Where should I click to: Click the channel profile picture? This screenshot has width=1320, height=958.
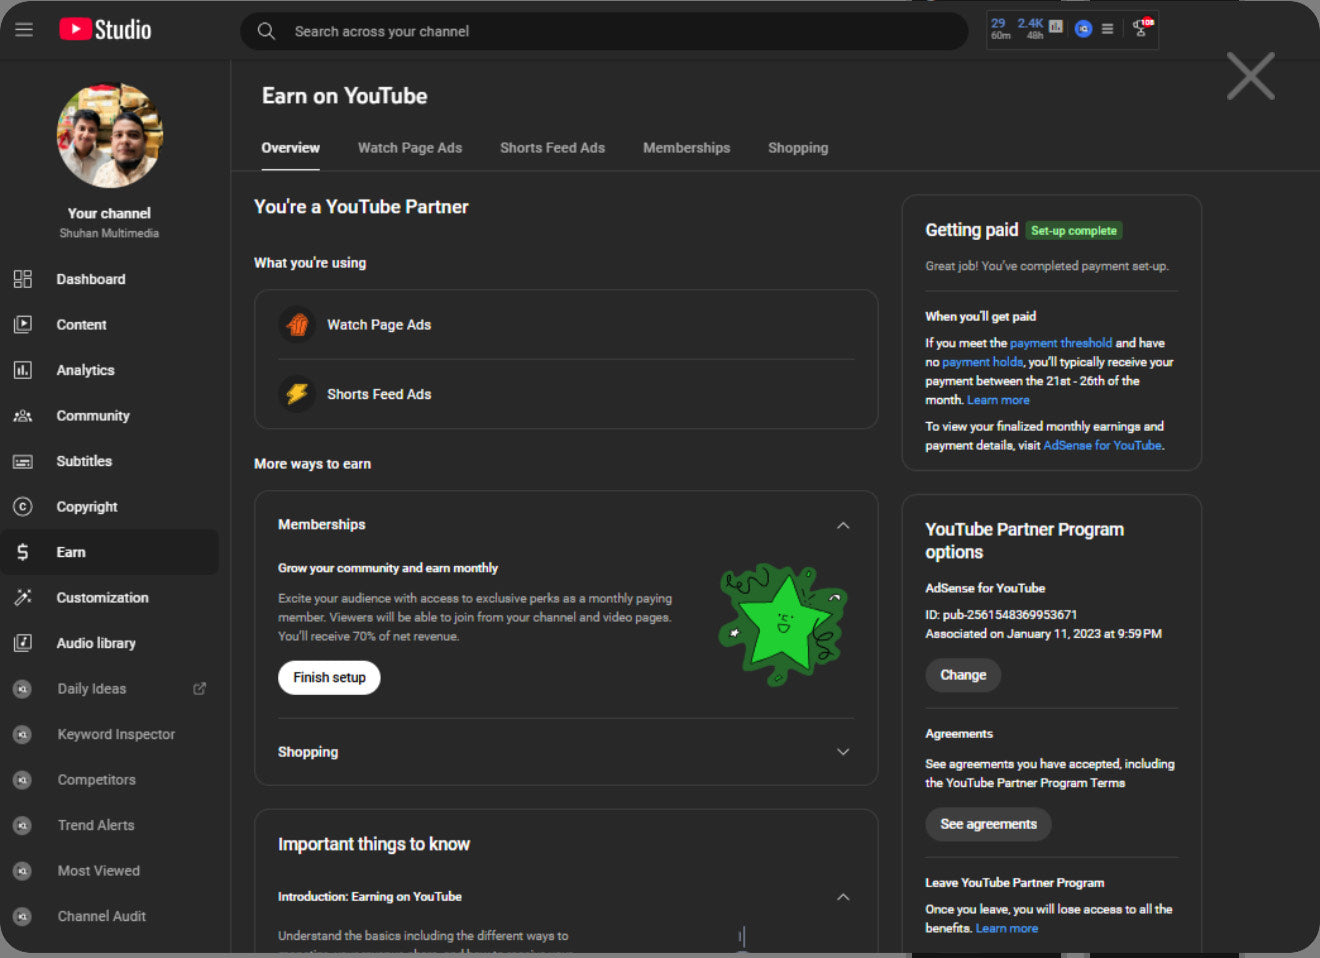pyautogui.click(x=110, y=136)
